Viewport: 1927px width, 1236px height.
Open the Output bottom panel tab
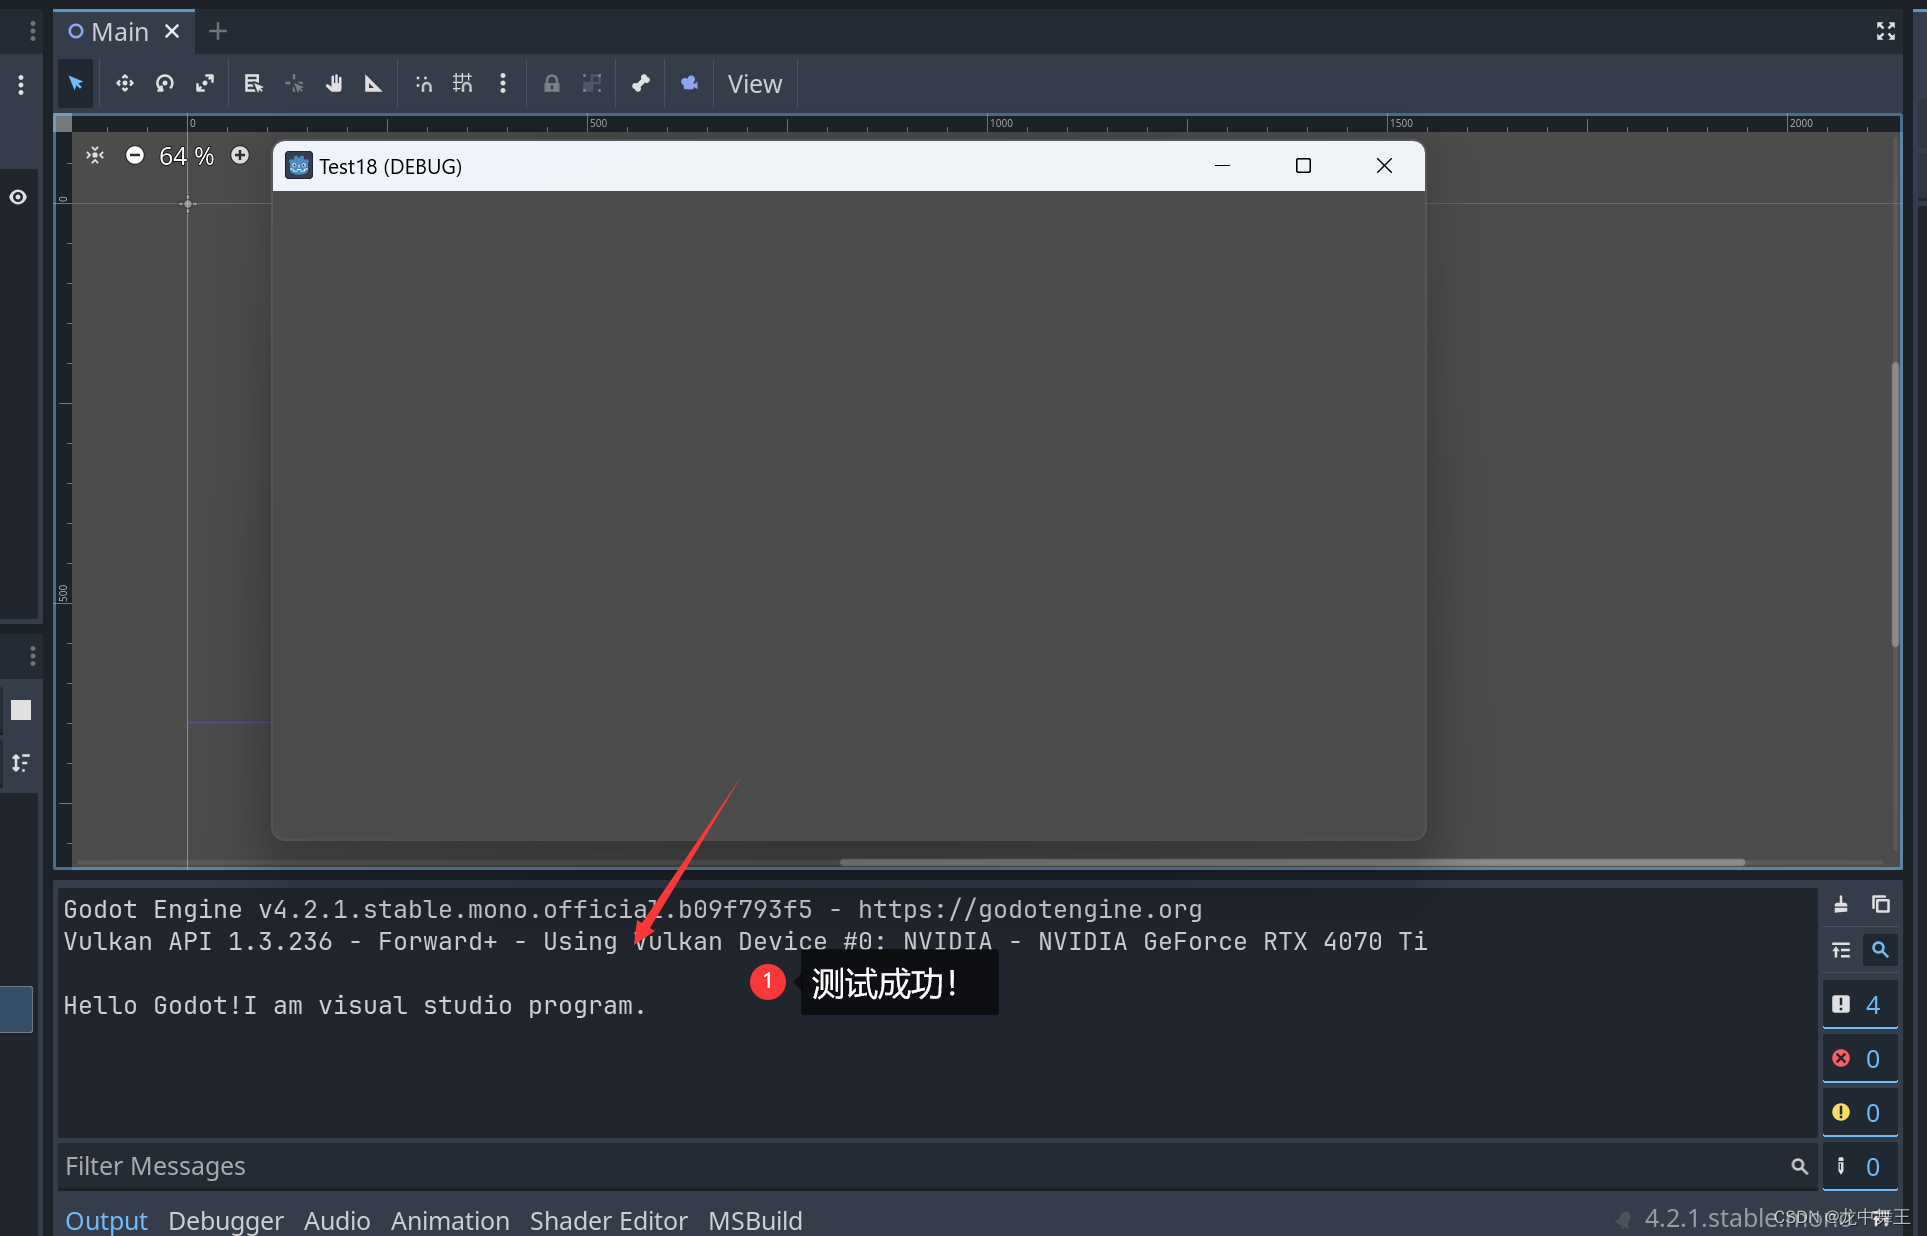click(x=106, y=1220)
